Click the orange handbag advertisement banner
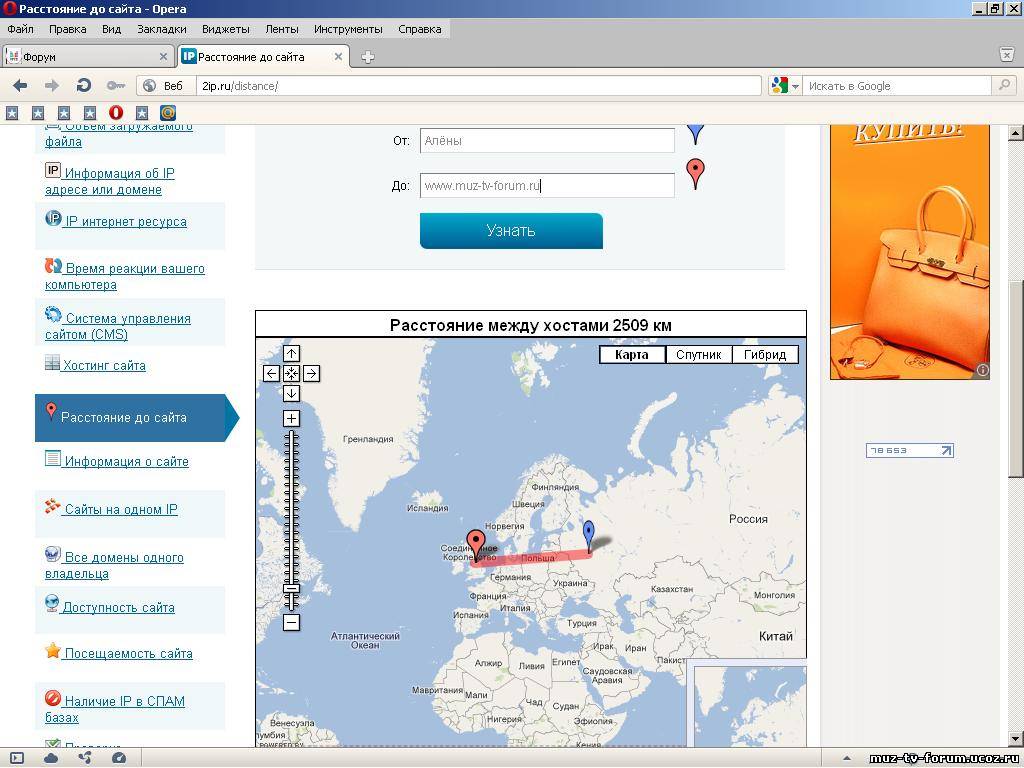 910,252
